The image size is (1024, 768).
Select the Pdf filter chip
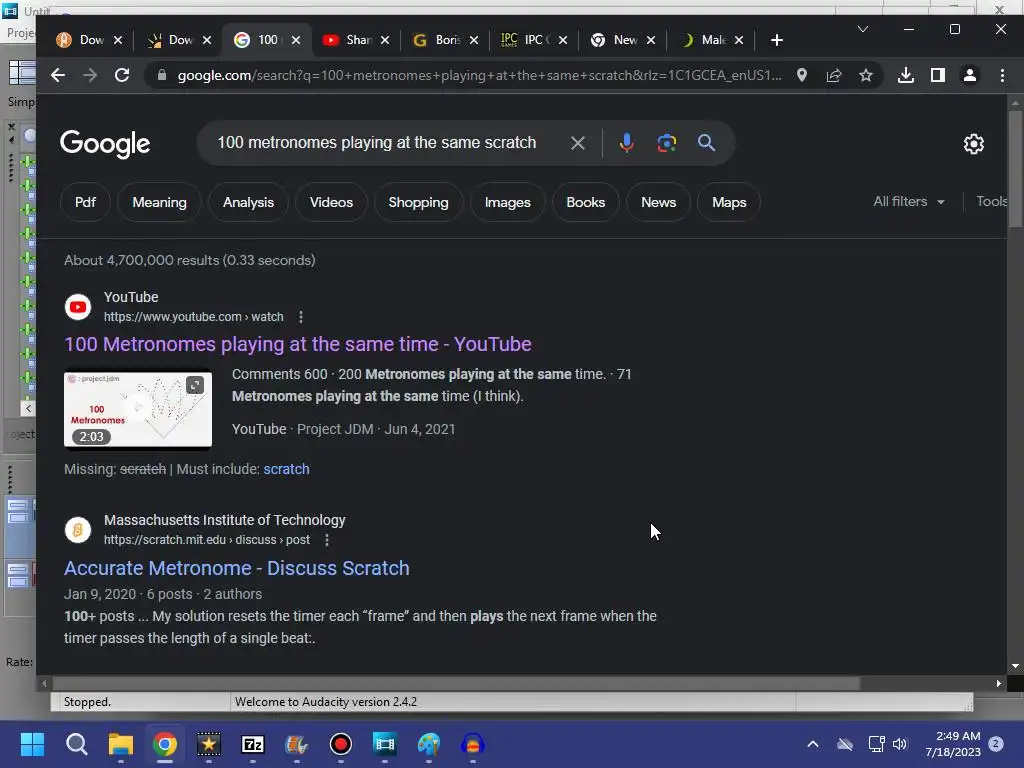tap(85, 202)
